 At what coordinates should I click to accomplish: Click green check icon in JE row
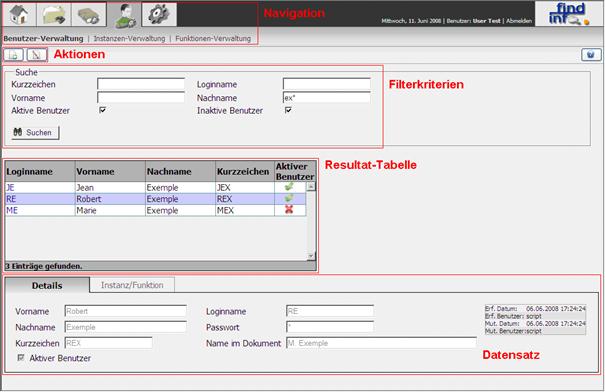(289, 187)
